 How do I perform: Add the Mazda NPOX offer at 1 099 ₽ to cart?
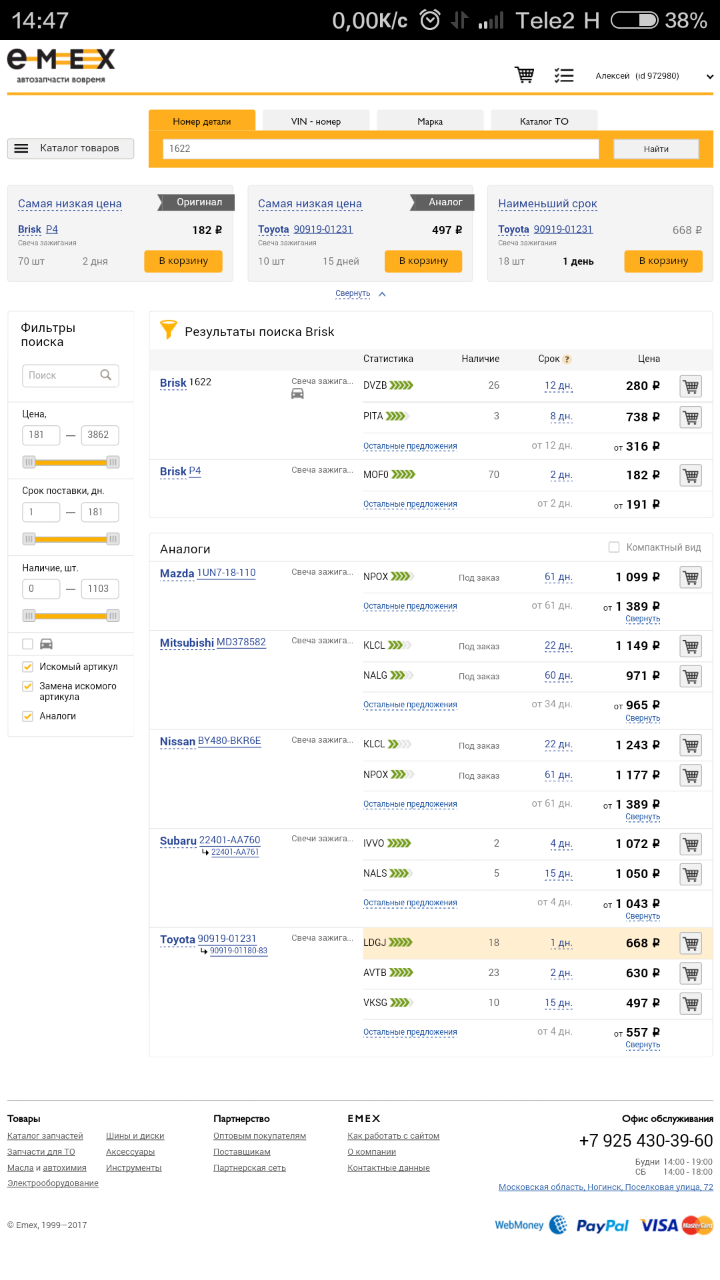pos(690,577)
